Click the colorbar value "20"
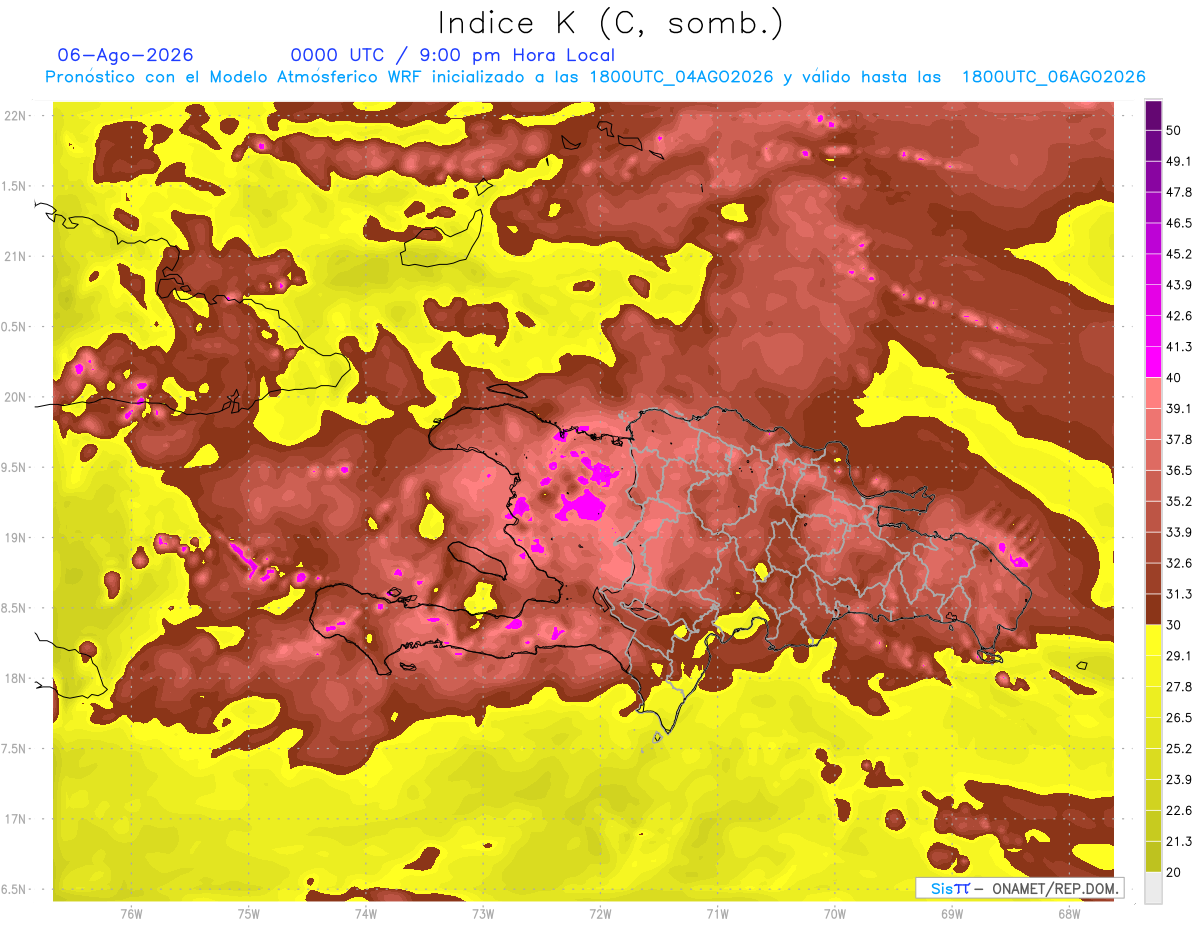The height and width of the screenshot is (927, 1200). pyautogui.click(x=1174, y=872)
